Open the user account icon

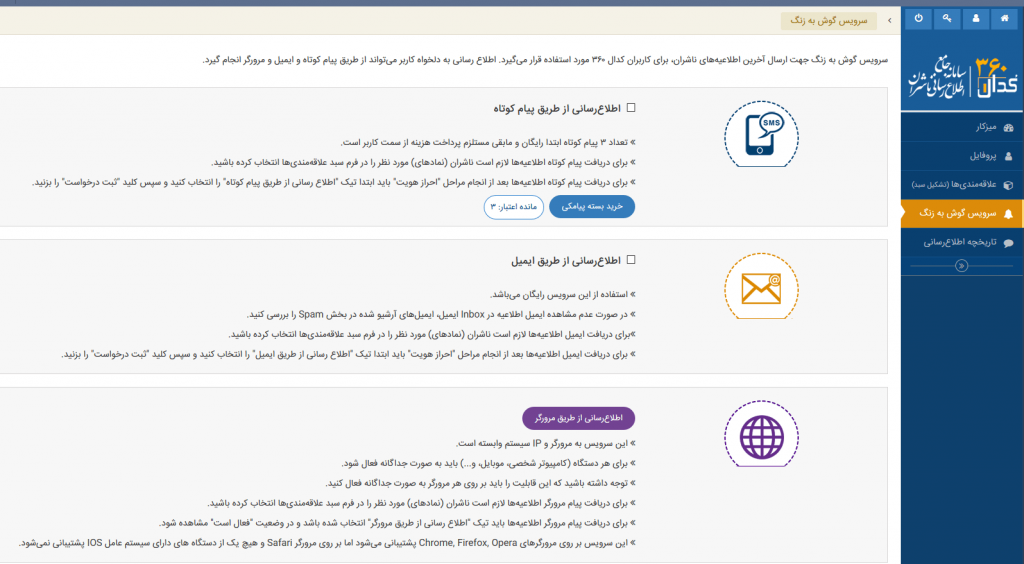tap(975, 19)
